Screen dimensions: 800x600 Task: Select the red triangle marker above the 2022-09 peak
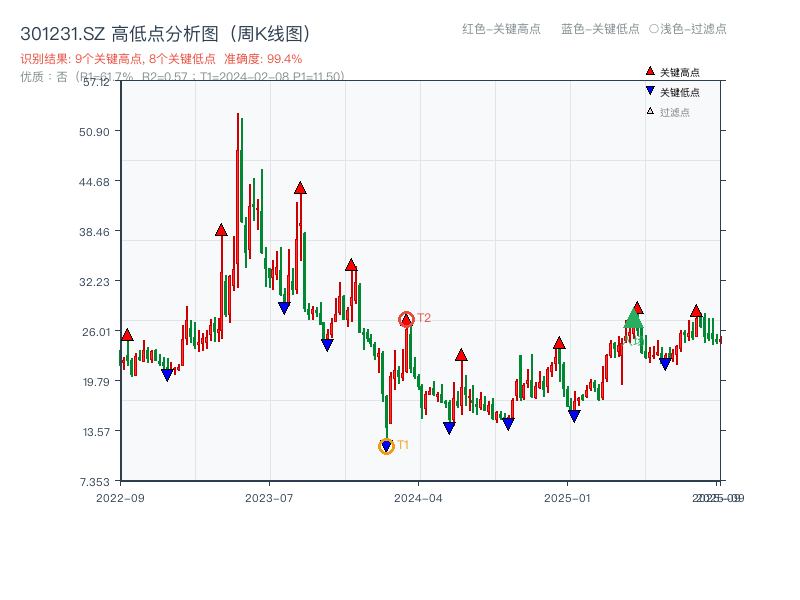(x=126, y=335)
